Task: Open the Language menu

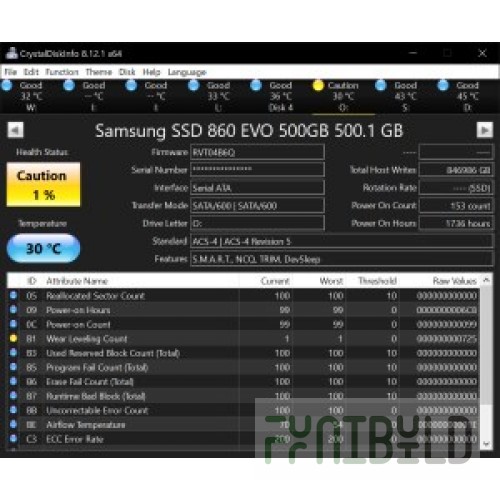Action: (x=187, y=72)
